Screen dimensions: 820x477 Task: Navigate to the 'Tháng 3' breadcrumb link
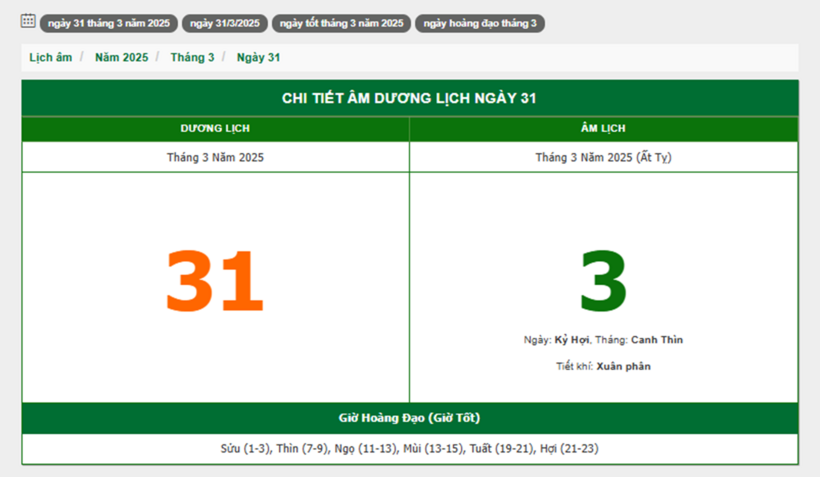tap(192, 58)
